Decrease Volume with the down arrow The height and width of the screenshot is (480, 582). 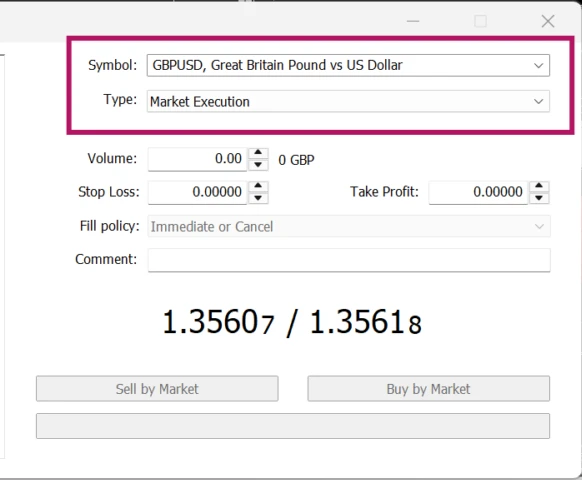click(258, 165)
